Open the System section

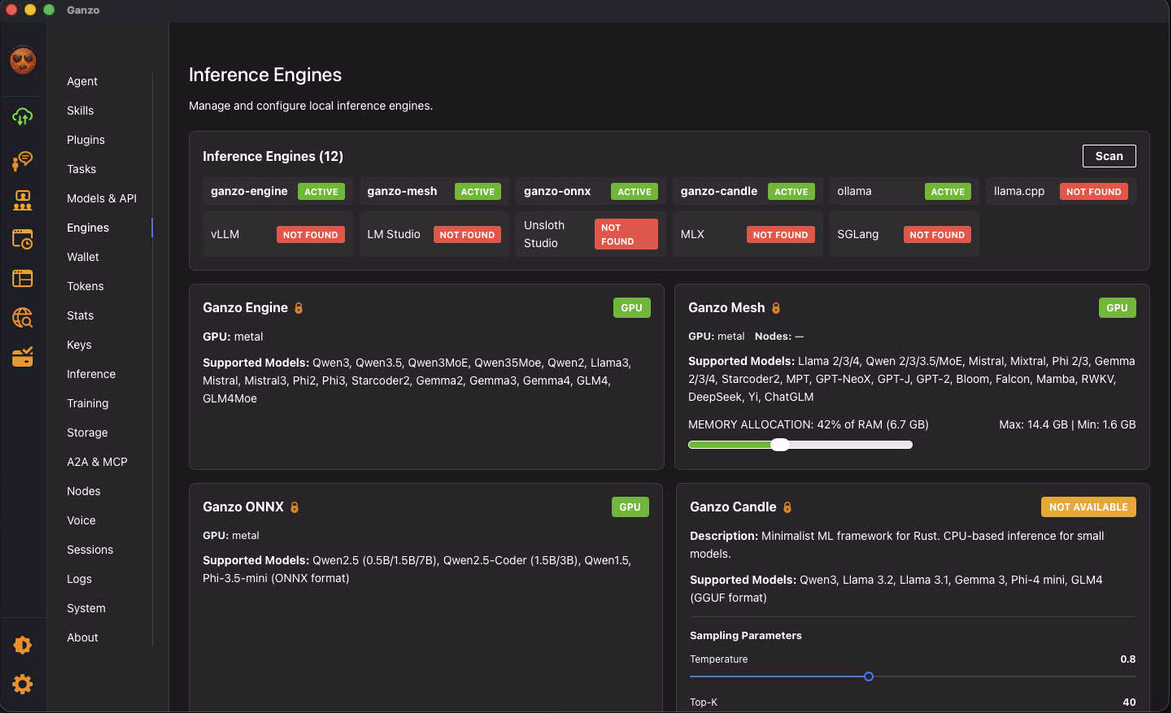point(86,608)
